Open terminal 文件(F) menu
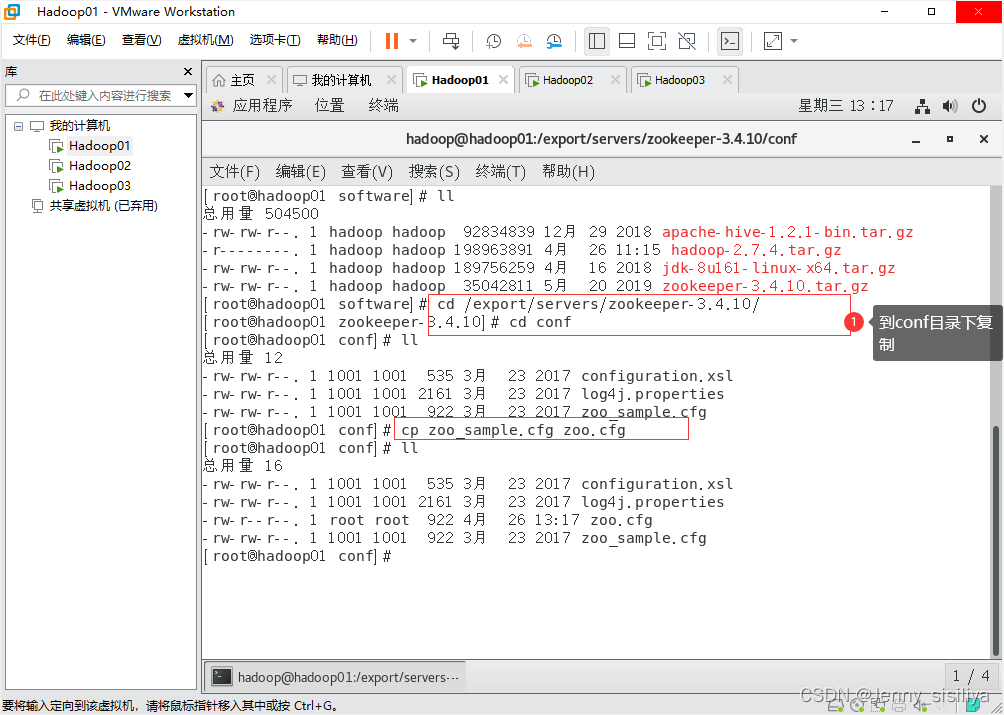This screenshot has width=1004, height=715. [234, 172]
